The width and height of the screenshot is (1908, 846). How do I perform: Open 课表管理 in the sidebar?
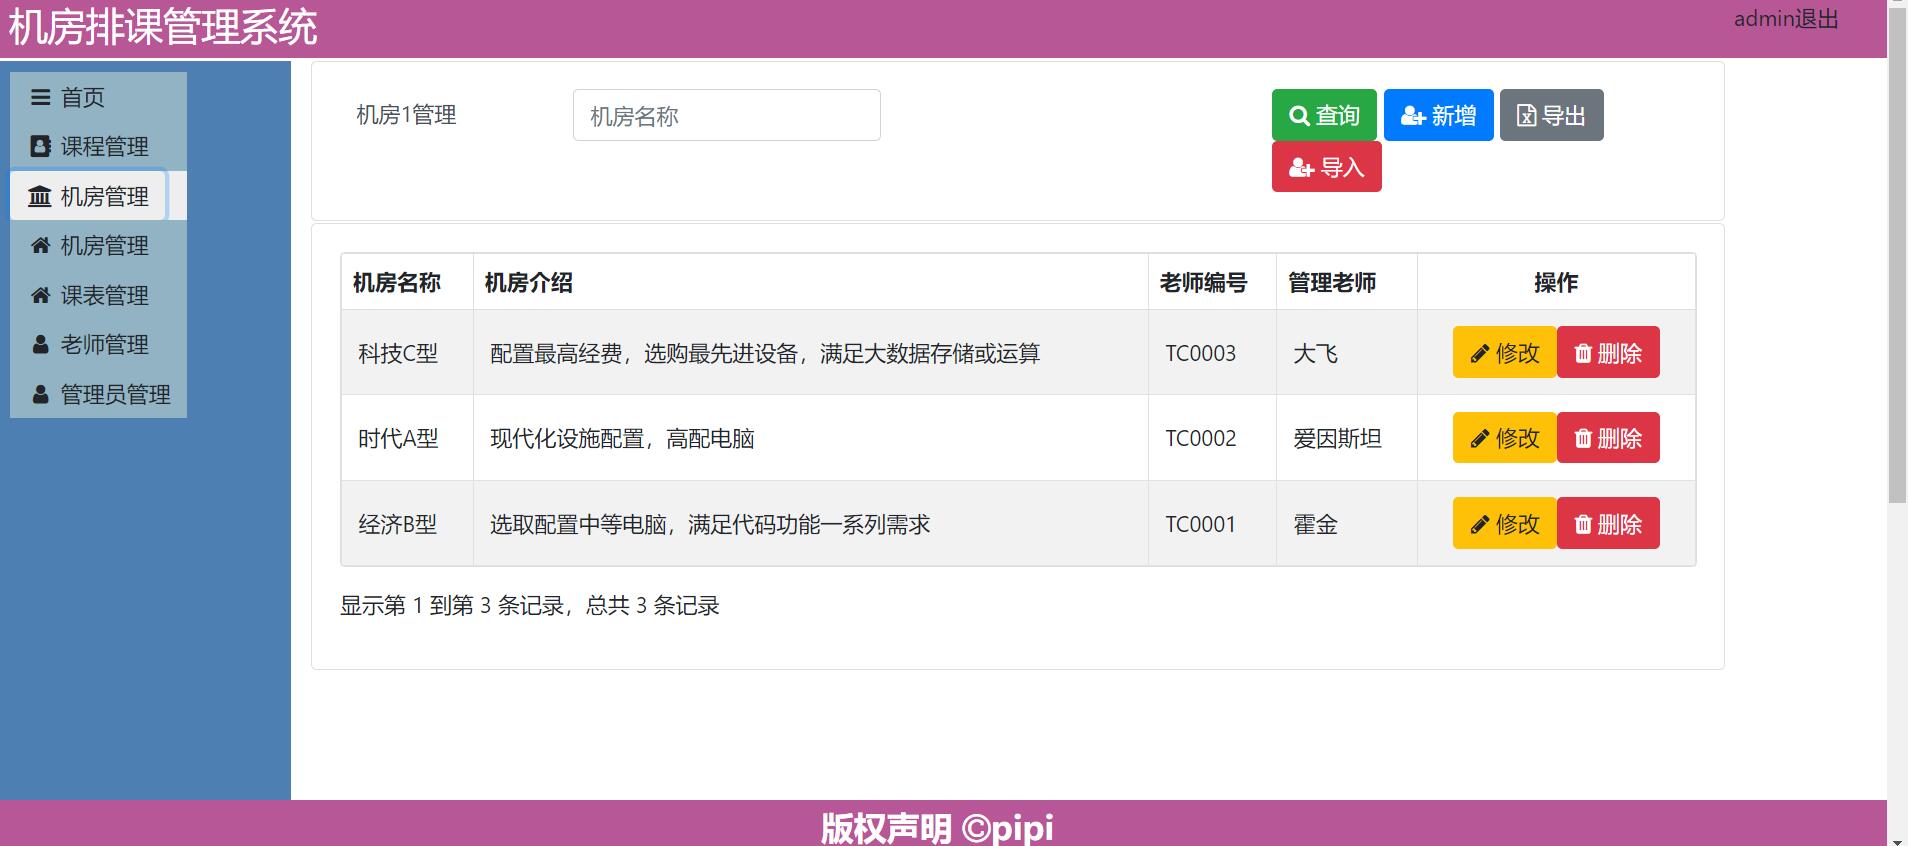click(98, 295)
